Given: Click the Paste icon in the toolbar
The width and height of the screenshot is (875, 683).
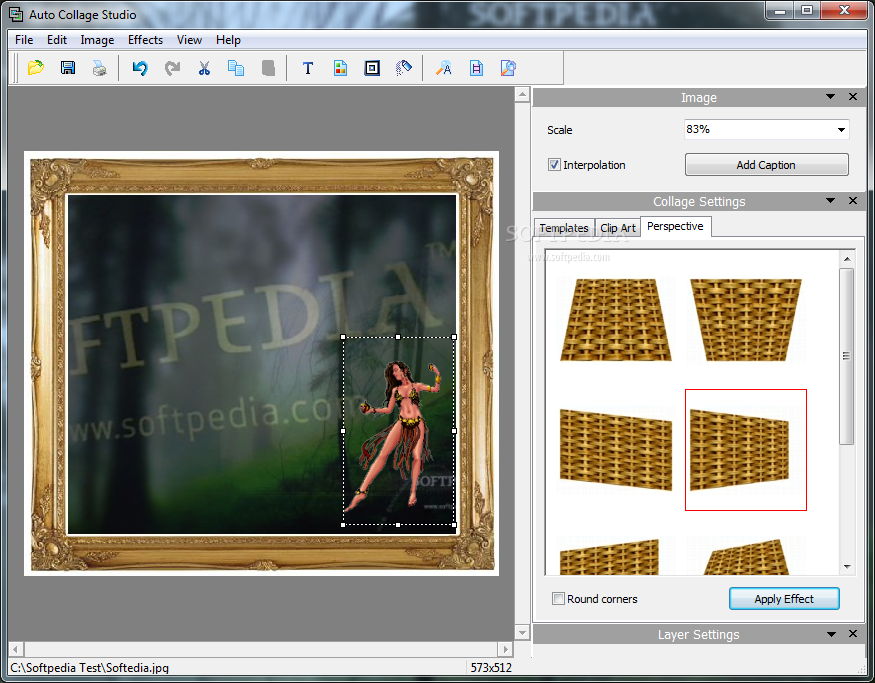Looking at the screenshot, I should coord(268,68).
